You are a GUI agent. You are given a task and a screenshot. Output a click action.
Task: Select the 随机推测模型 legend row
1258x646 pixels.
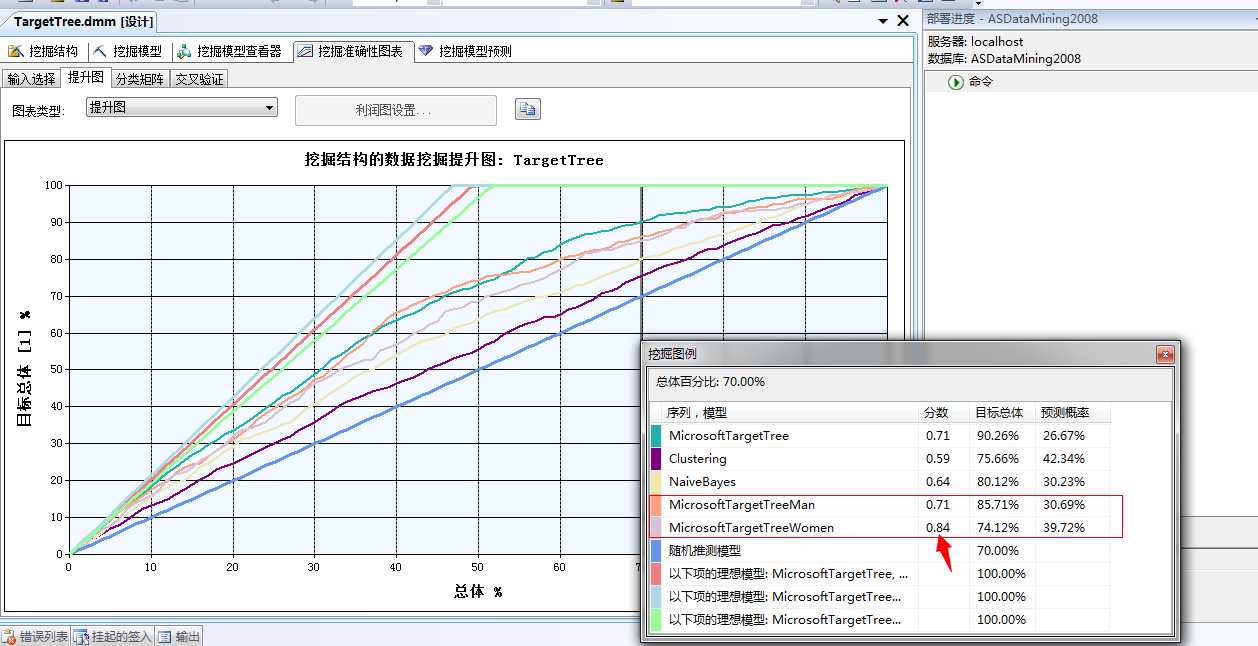[880, 551]
